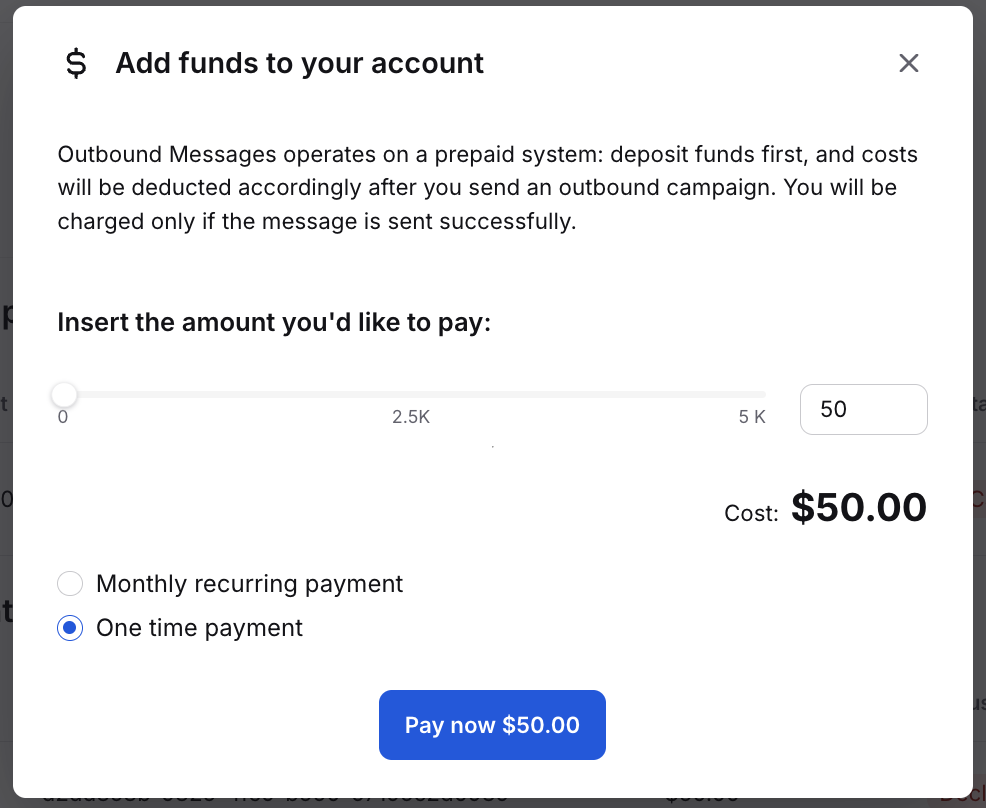Select Monthly recurring payment radio button

pos(70,584)
